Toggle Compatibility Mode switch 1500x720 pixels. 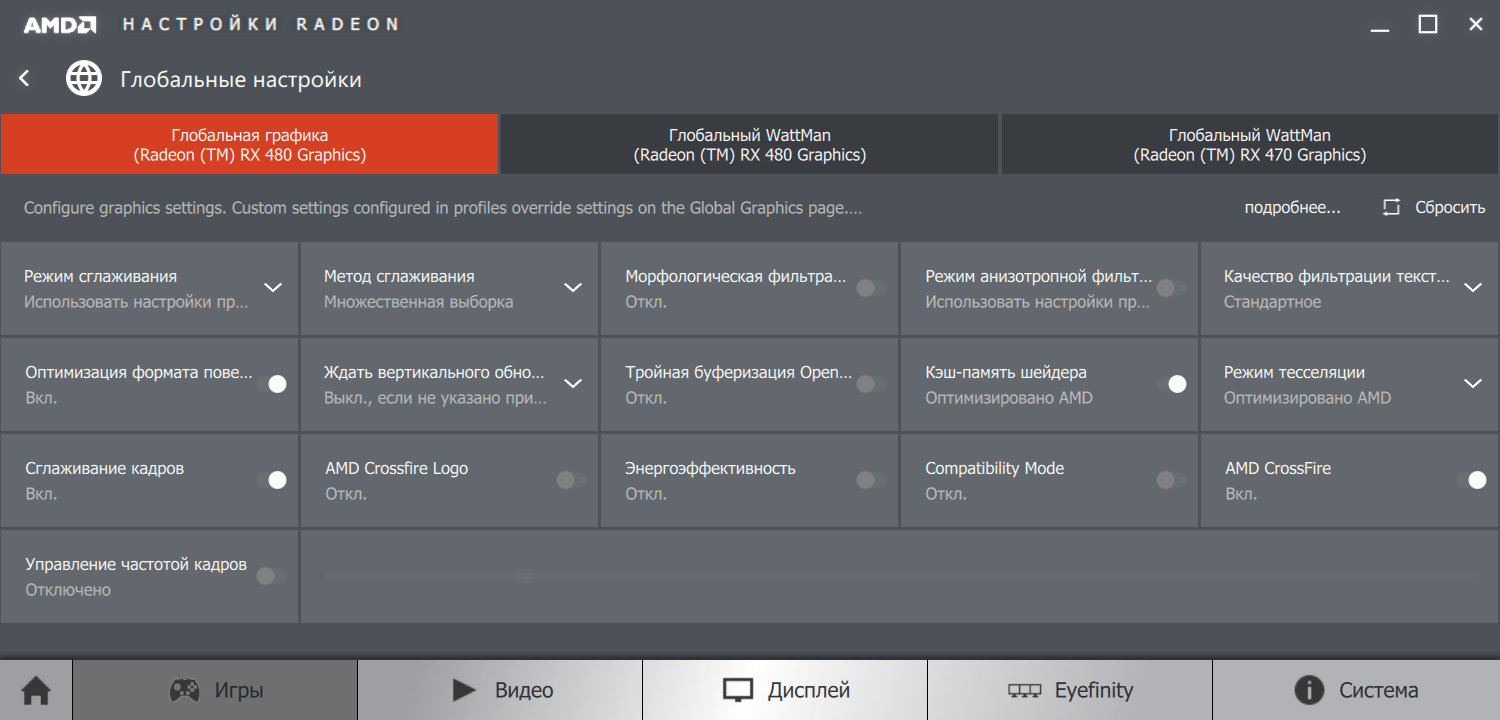coord(1171,480)
